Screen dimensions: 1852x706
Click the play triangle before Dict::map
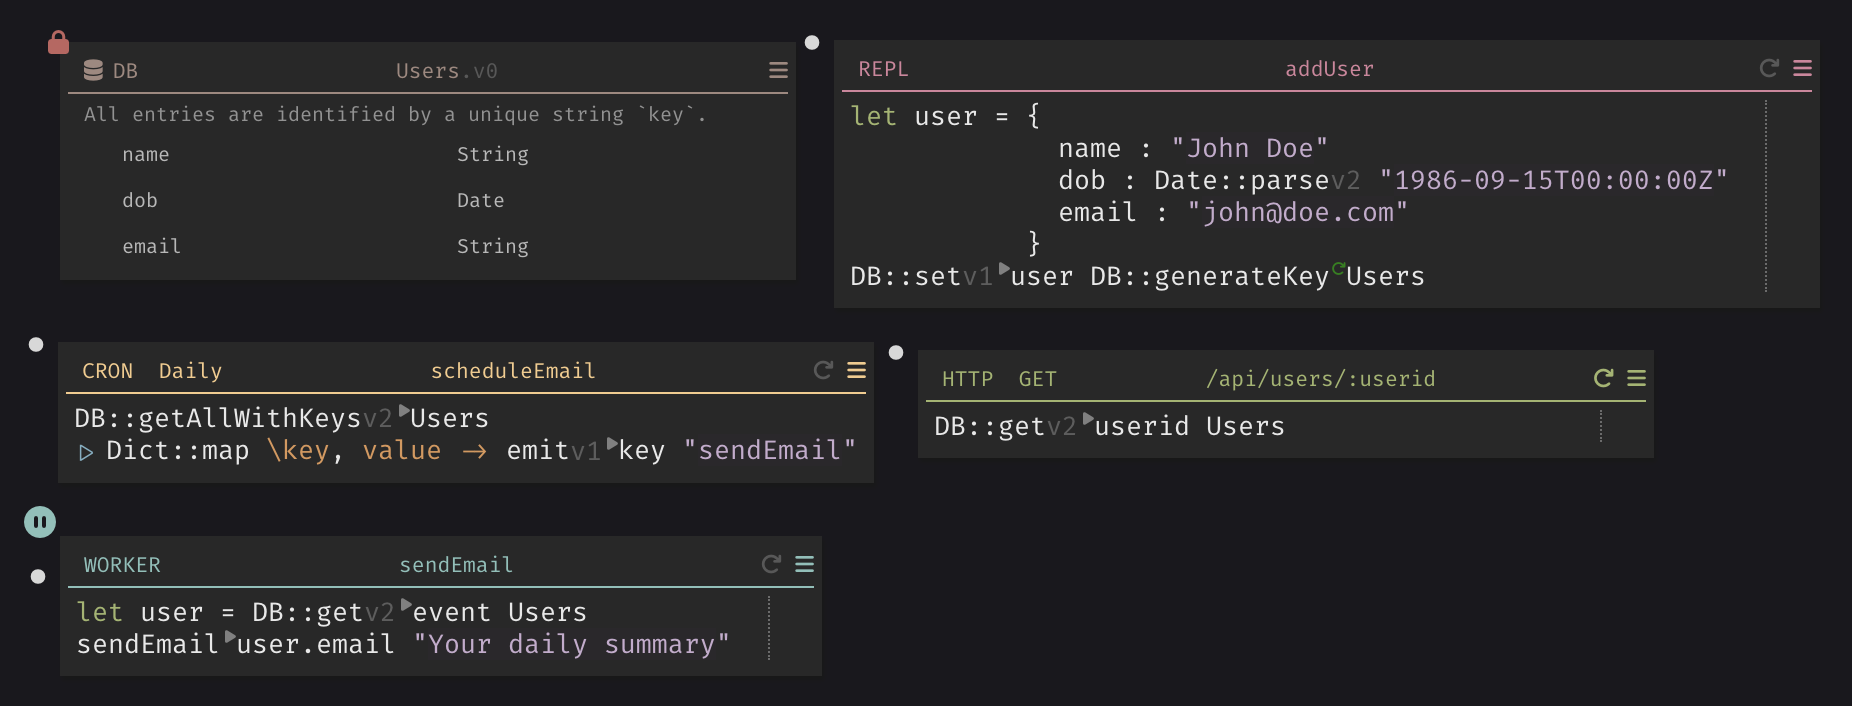86,452
